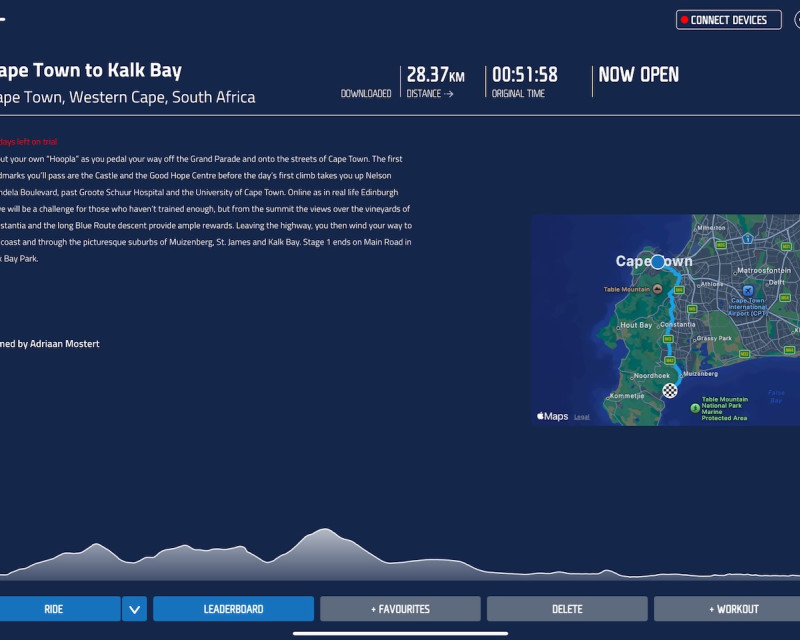Click the Hout Bay label on the map
The image size is (800, 640).
tap(636, 325)
